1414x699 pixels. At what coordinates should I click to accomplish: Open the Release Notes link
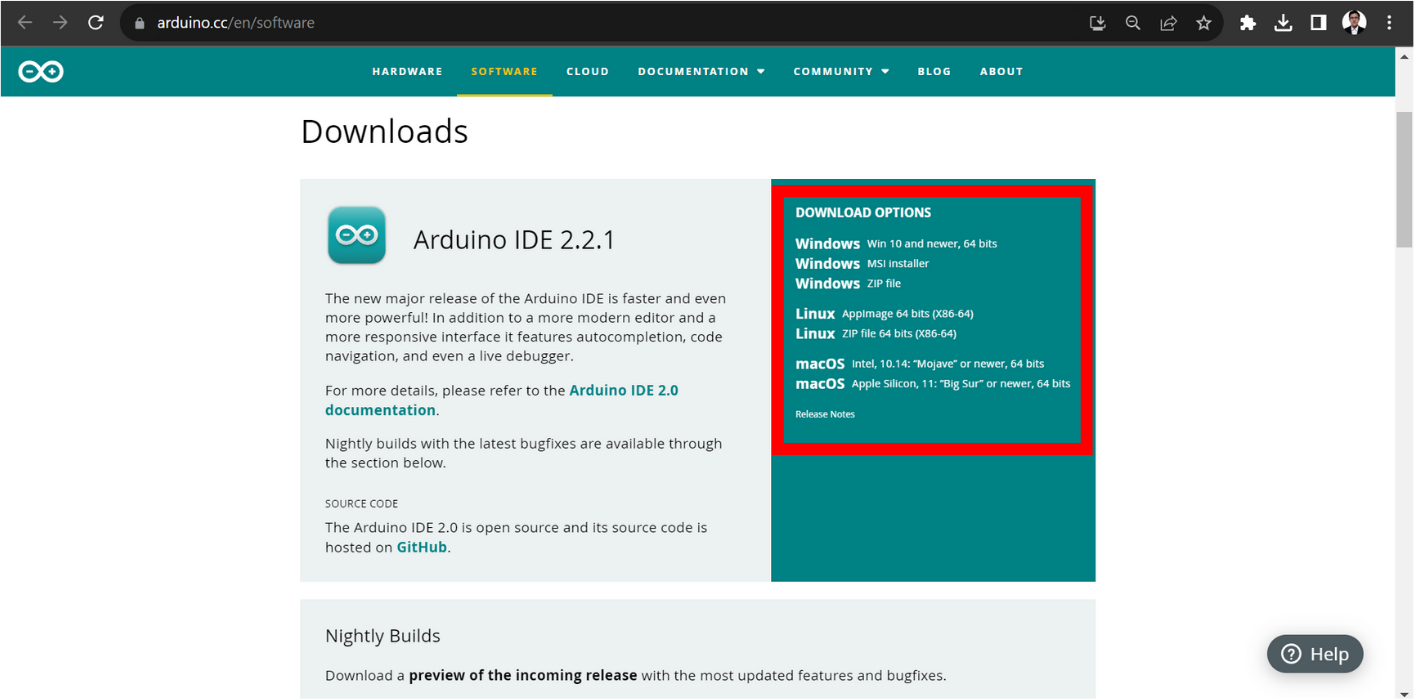pyautogui.click(x=825, y=414)
